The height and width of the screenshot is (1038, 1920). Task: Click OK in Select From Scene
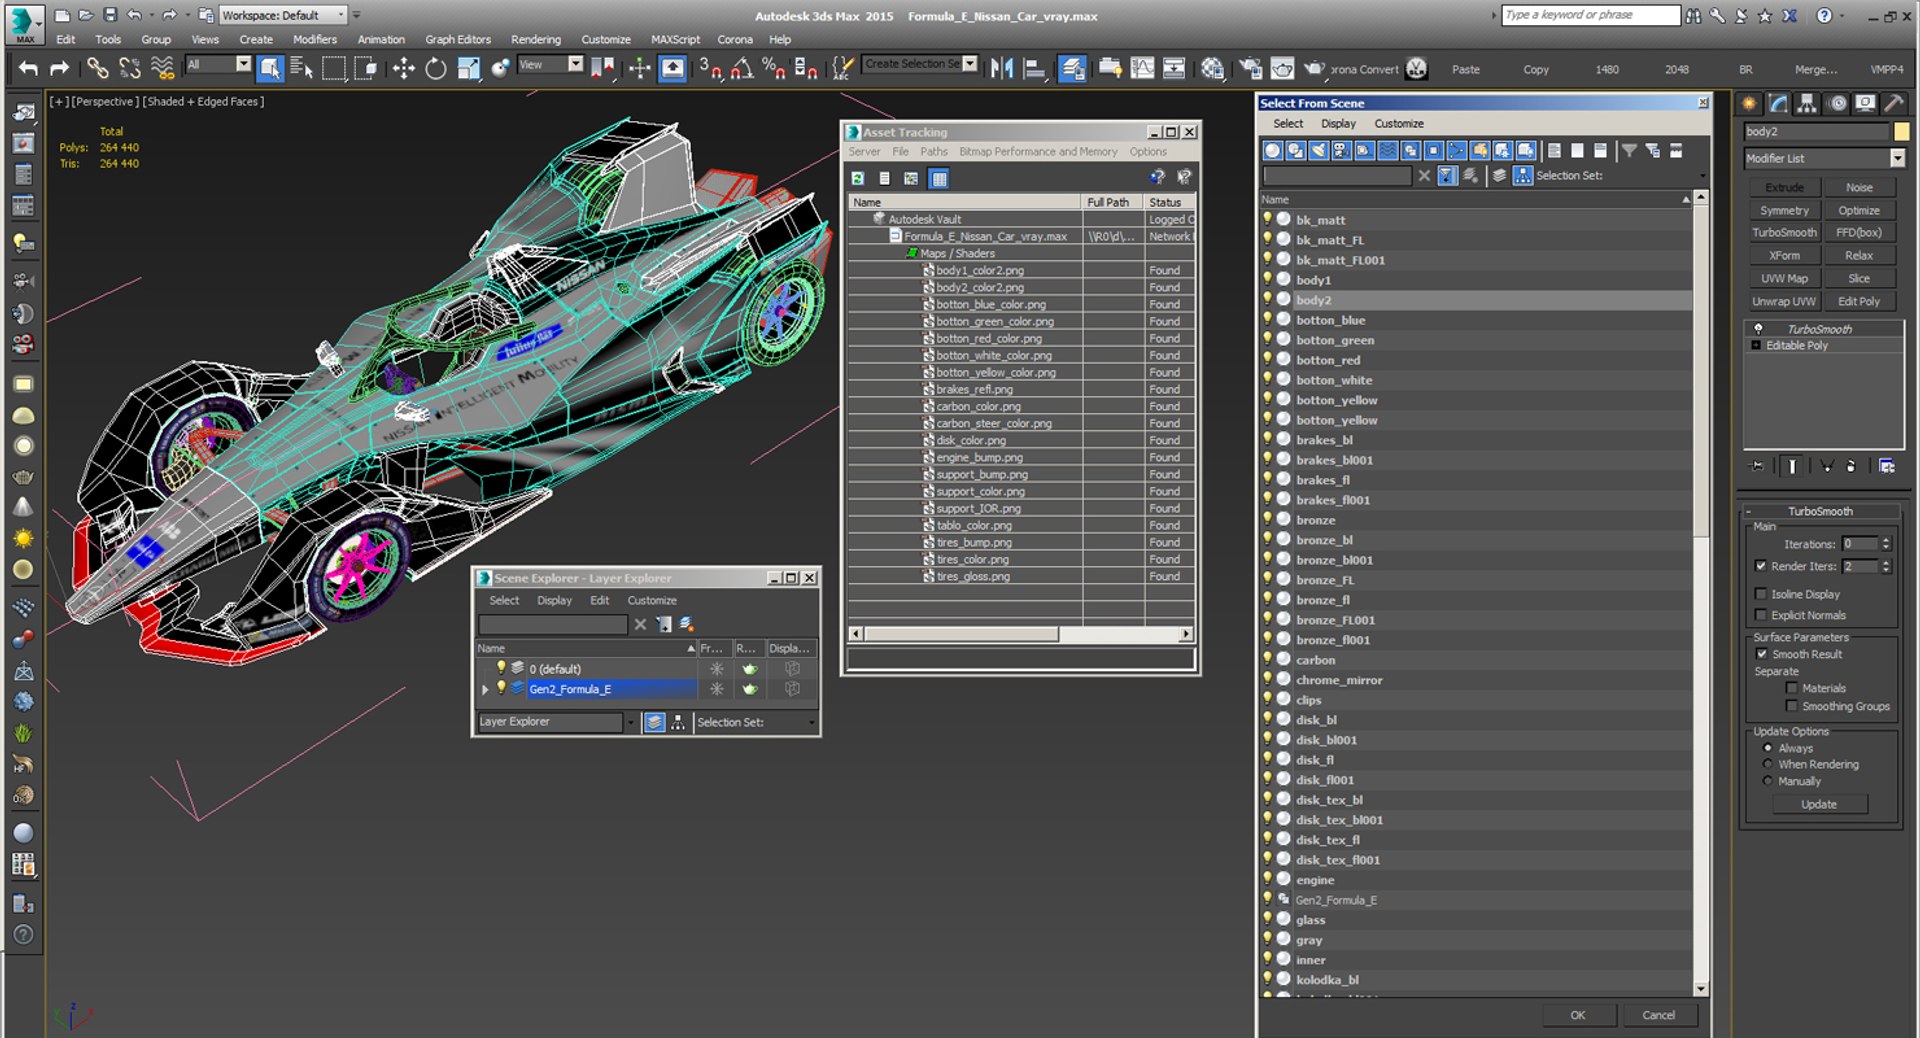(x=1577, y=1015)
